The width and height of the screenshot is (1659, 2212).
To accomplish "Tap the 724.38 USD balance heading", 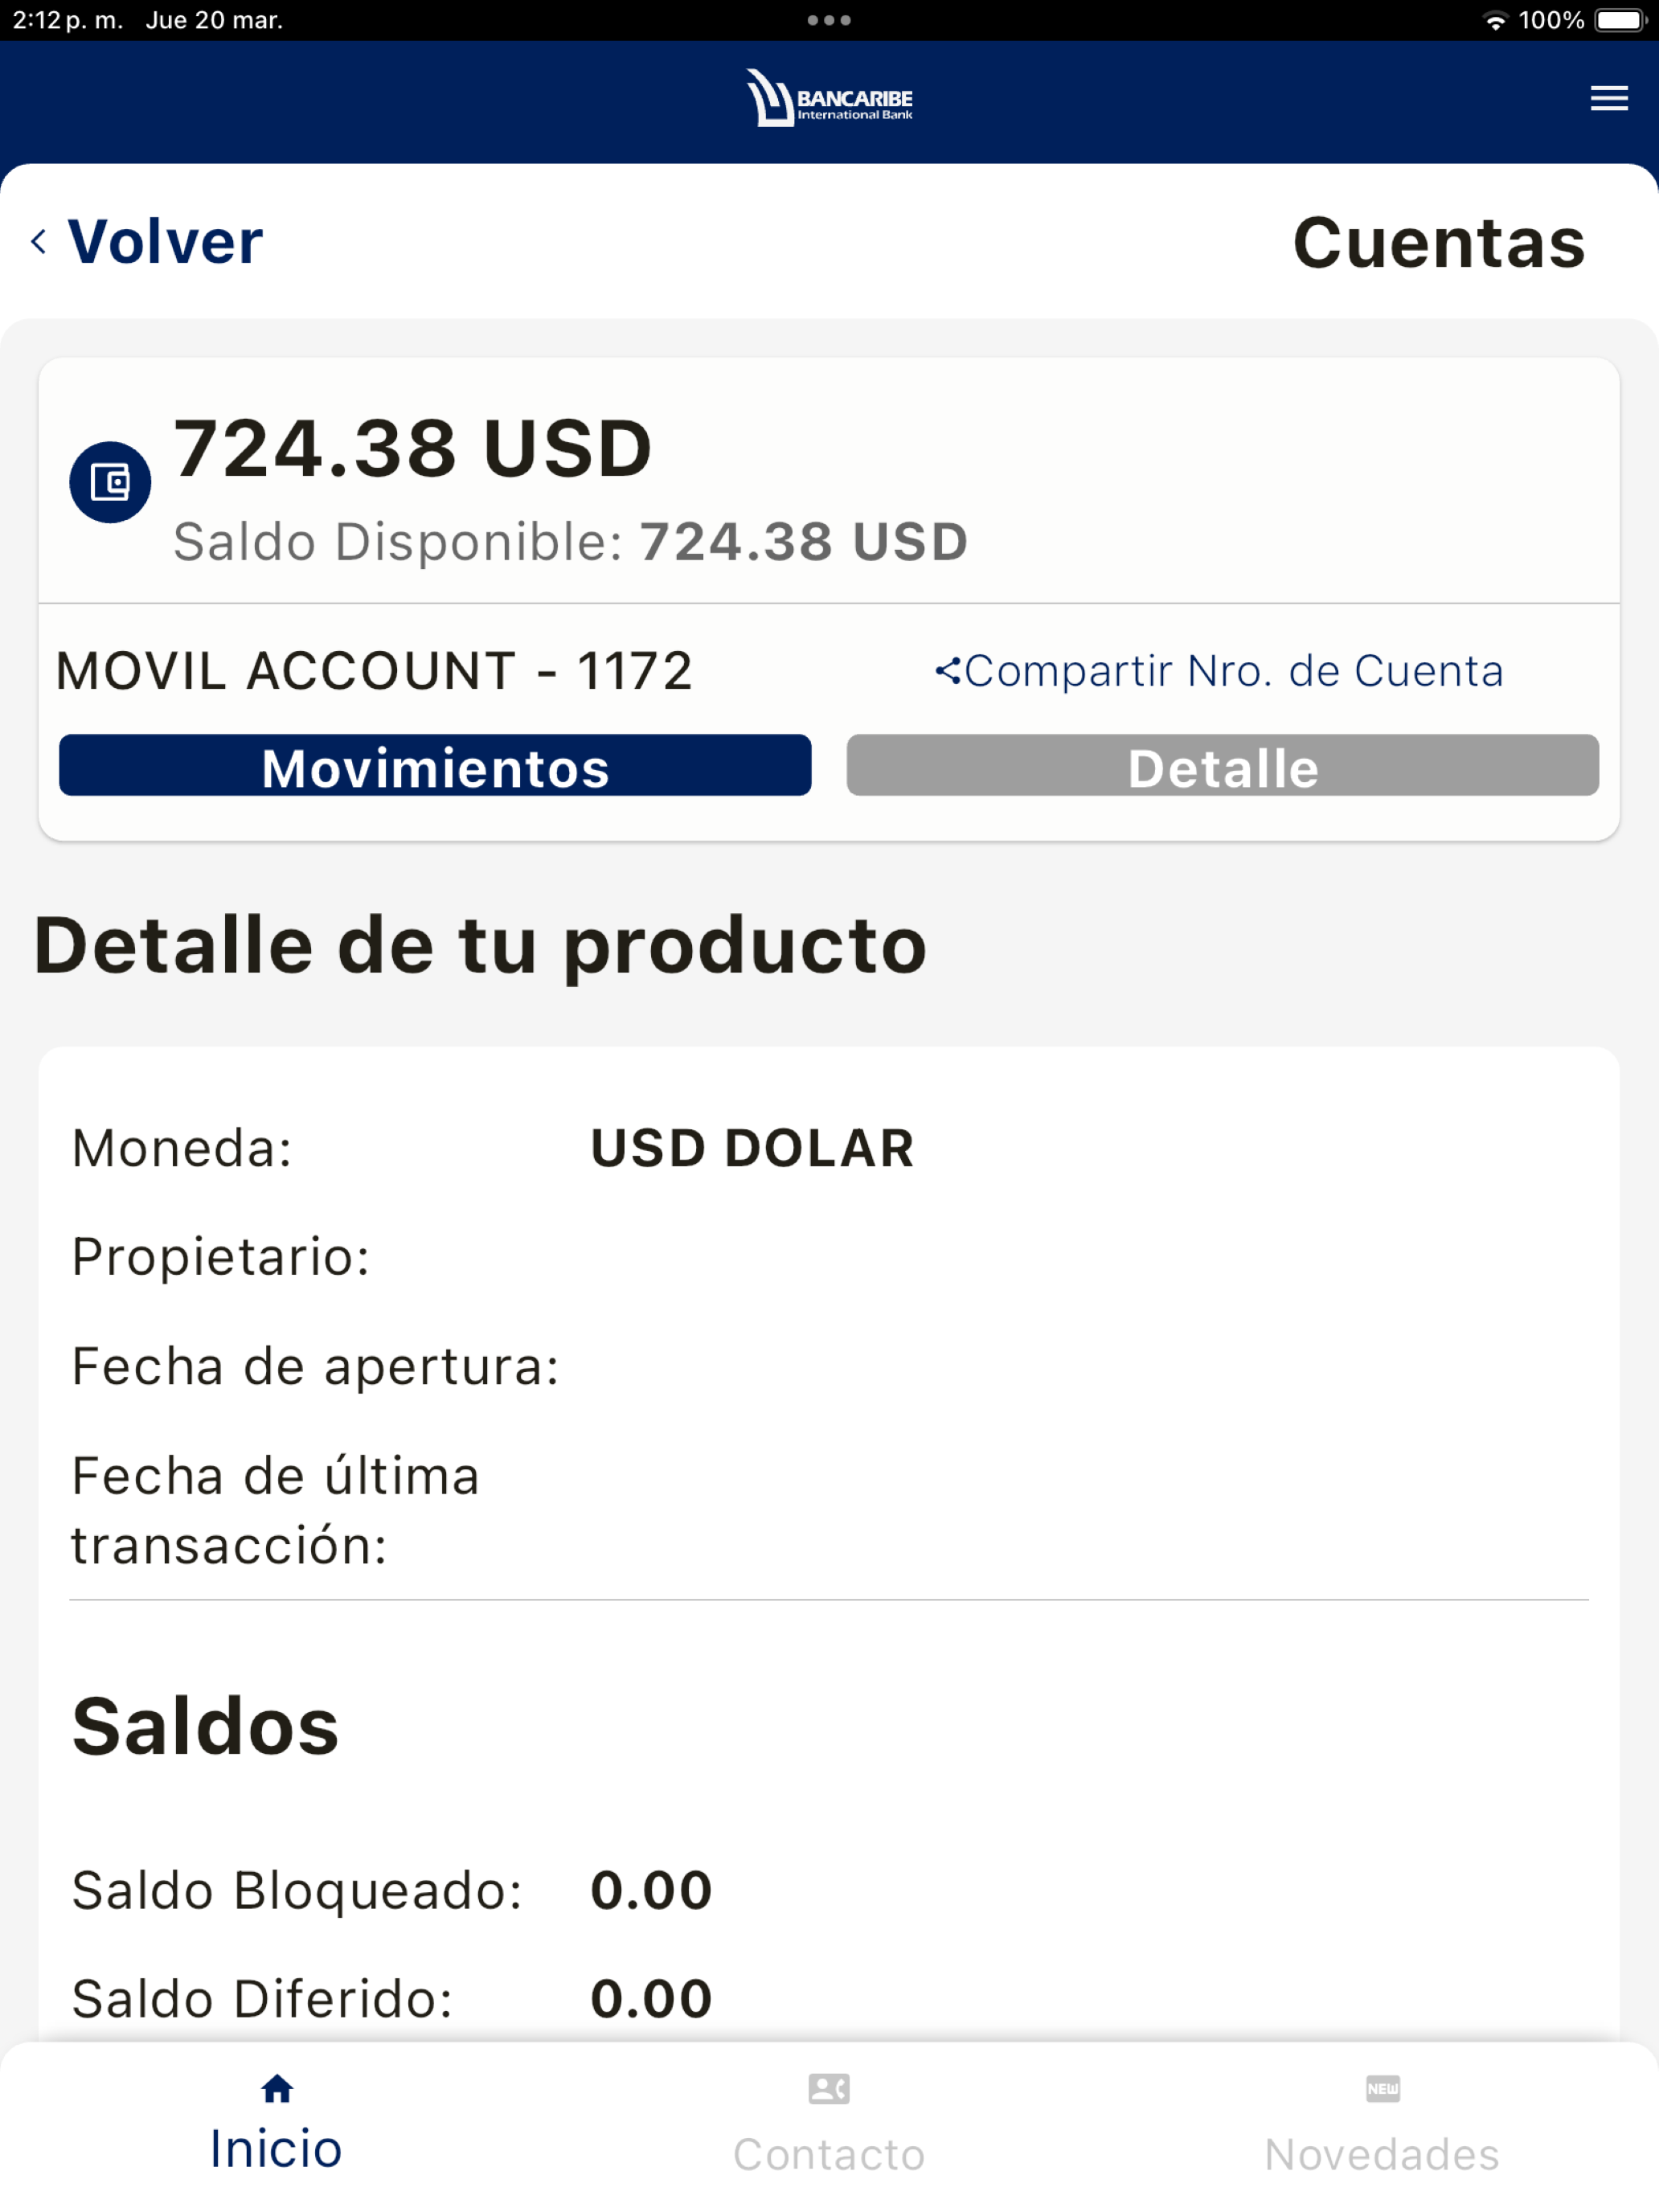I will pyautogui.click(x=413, y=448).
